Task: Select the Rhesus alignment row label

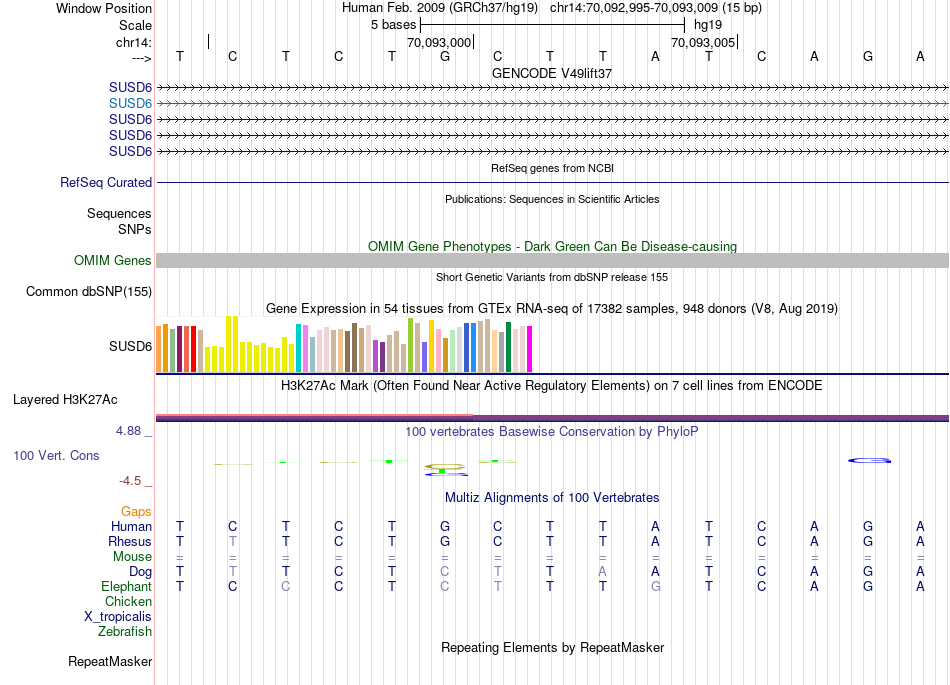Action: tap(130, 541)
